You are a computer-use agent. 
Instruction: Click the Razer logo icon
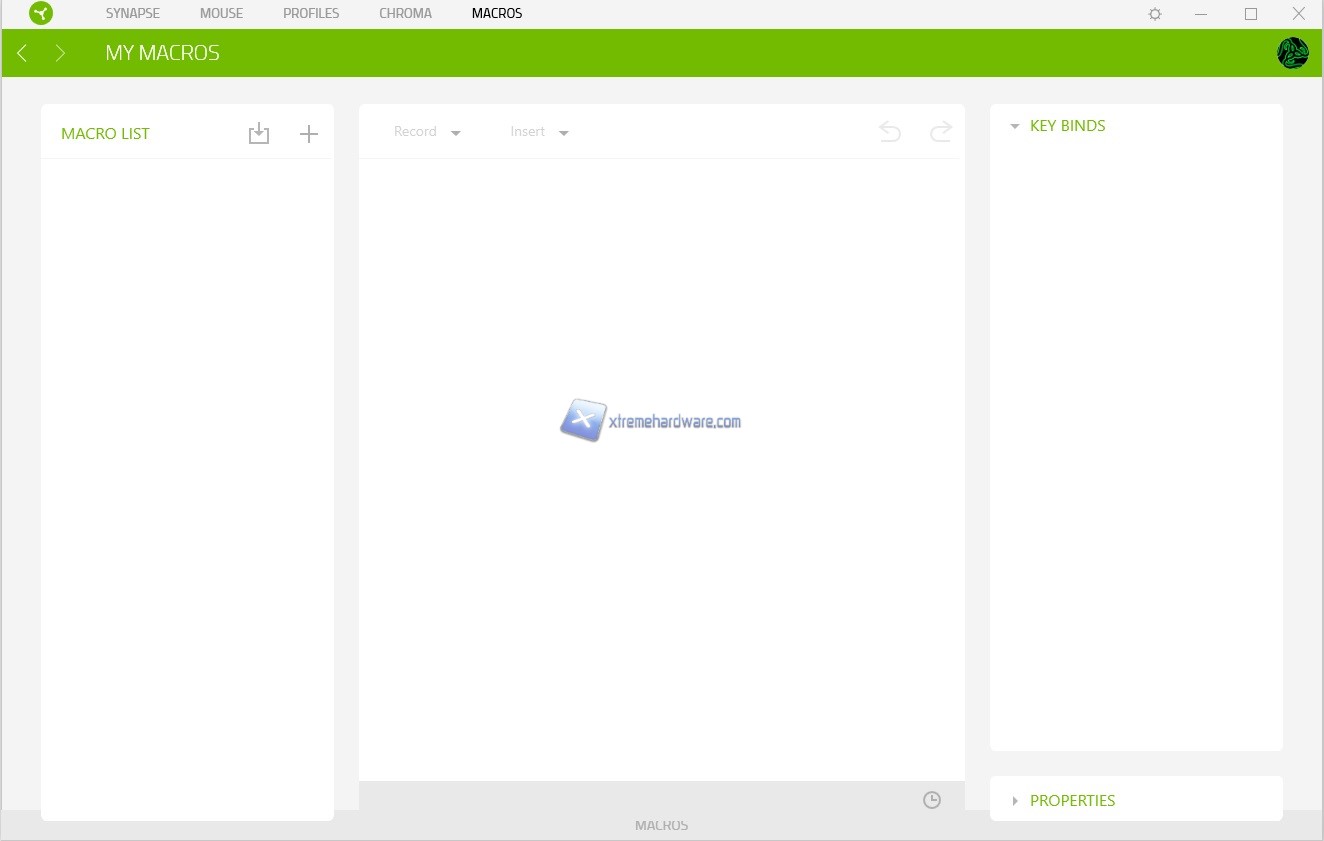[x=41, y=14]
